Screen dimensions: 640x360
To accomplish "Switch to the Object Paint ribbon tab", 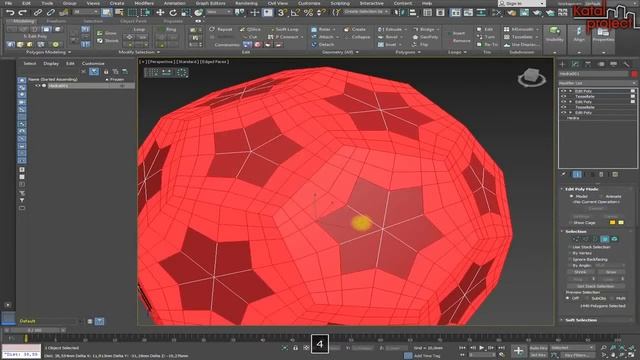I will [x=133, y=21].
